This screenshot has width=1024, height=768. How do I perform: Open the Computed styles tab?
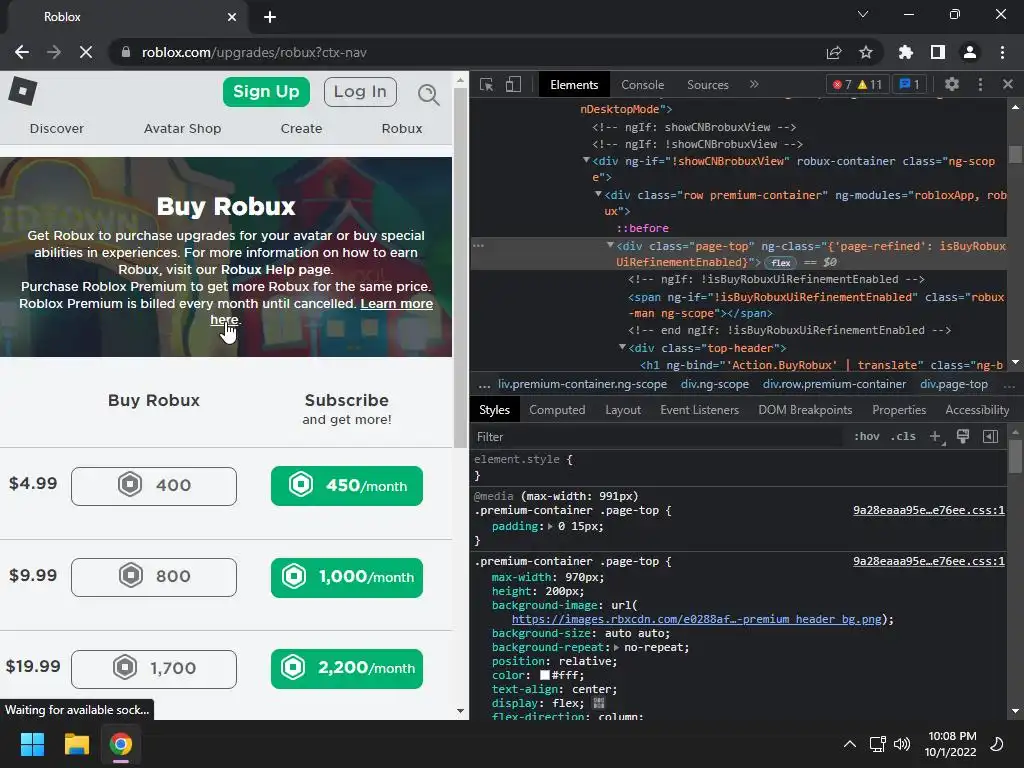click(556, 409)
